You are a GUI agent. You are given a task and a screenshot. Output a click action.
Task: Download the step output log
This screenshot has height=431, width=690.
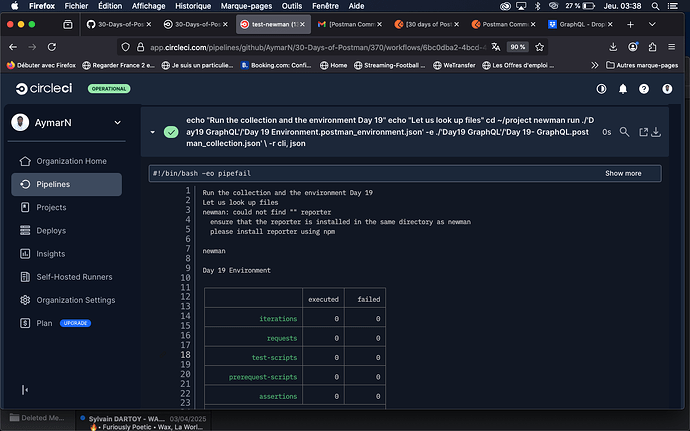[656, 132]
